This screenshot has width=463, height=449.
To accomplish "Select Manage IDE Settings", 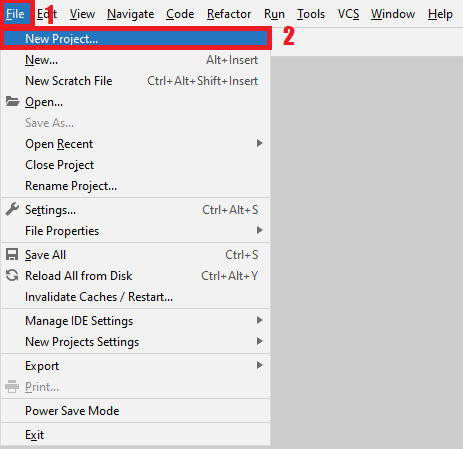I will (135, 321).
